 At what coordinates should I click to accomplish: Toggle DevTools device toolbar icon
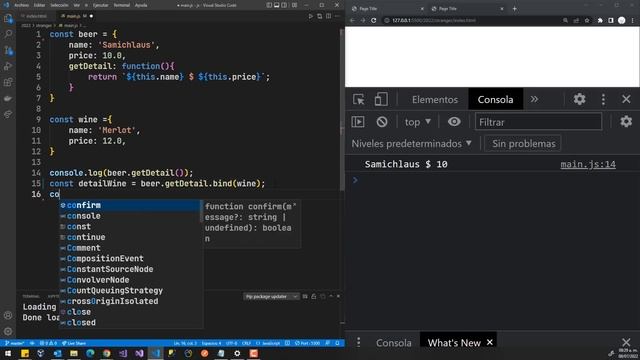point(381,99)
